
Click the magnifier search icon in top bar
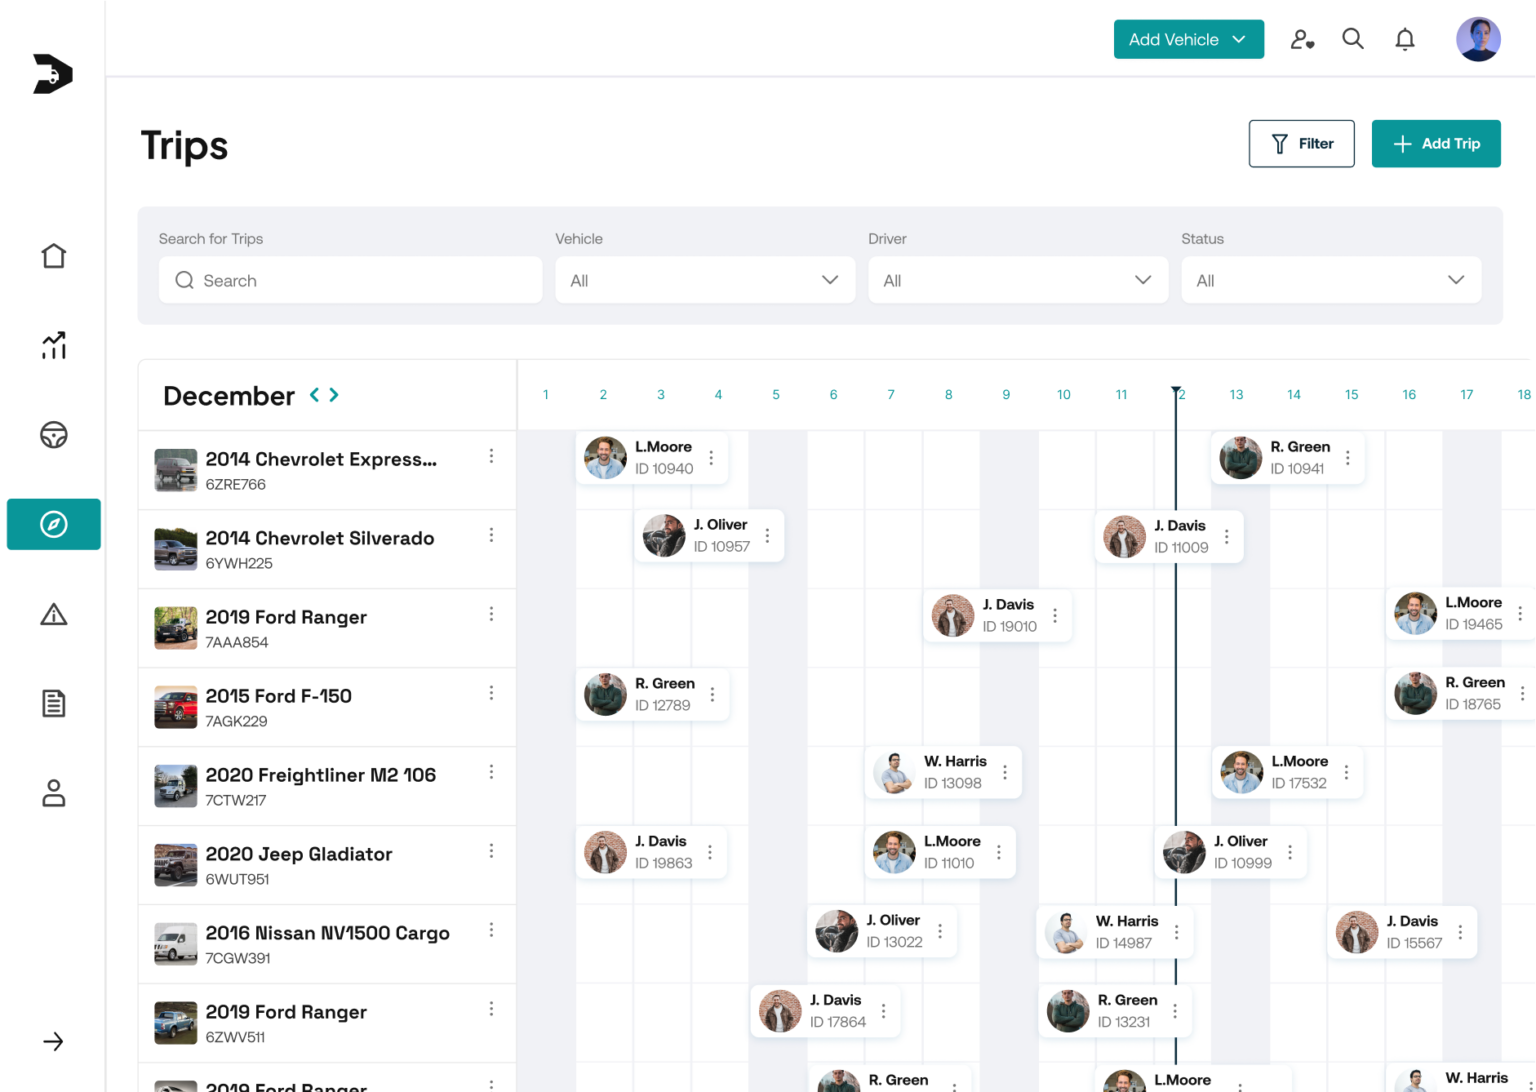[1352, 39]
